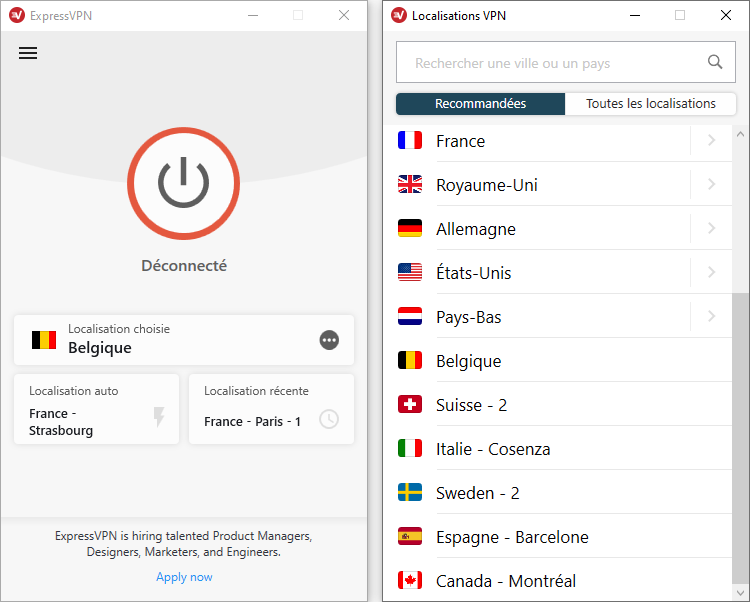Image resolution: width=750 pixels, height=602 pixels.
Task: Click the magnifying glass search icon
Action: (715, 62)
